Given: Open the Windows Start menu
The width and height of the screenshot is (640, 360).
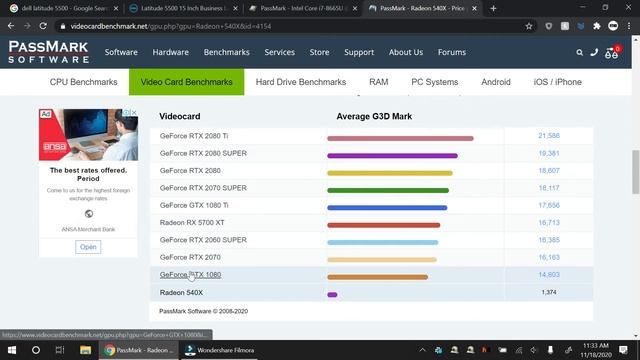Looking at the screenshot, I should coord(12,350).
